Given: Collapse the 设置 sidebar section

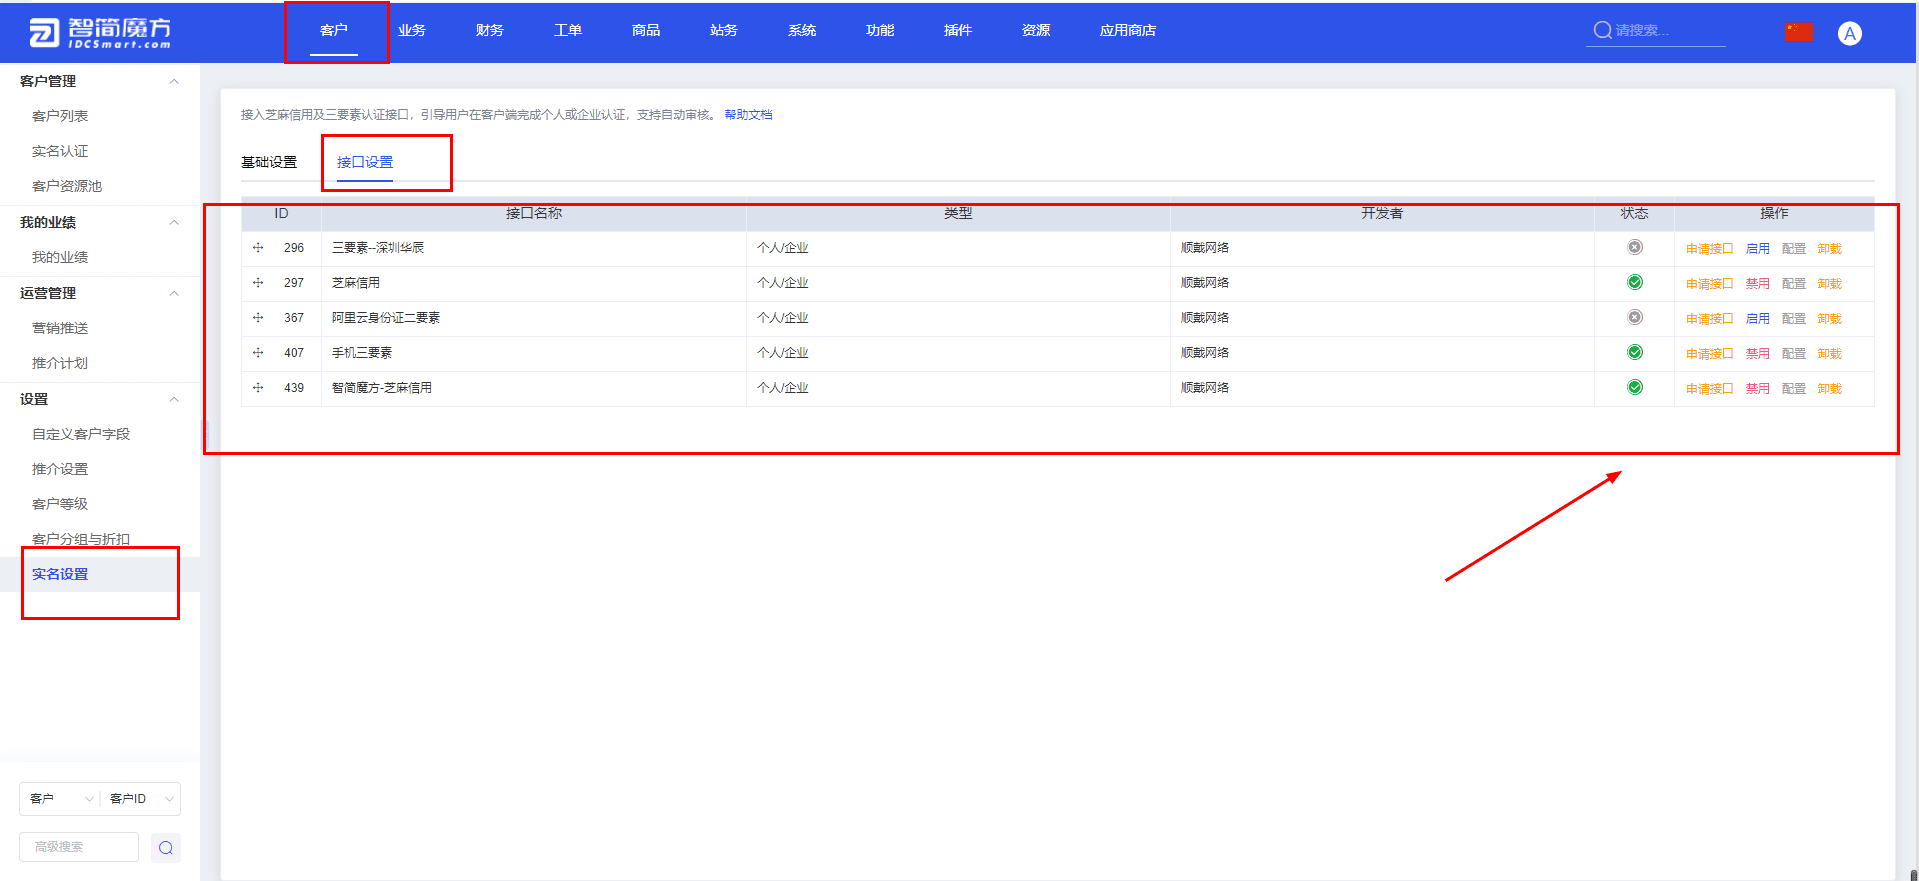Looking at the screenshot, I should click(174, 399).
